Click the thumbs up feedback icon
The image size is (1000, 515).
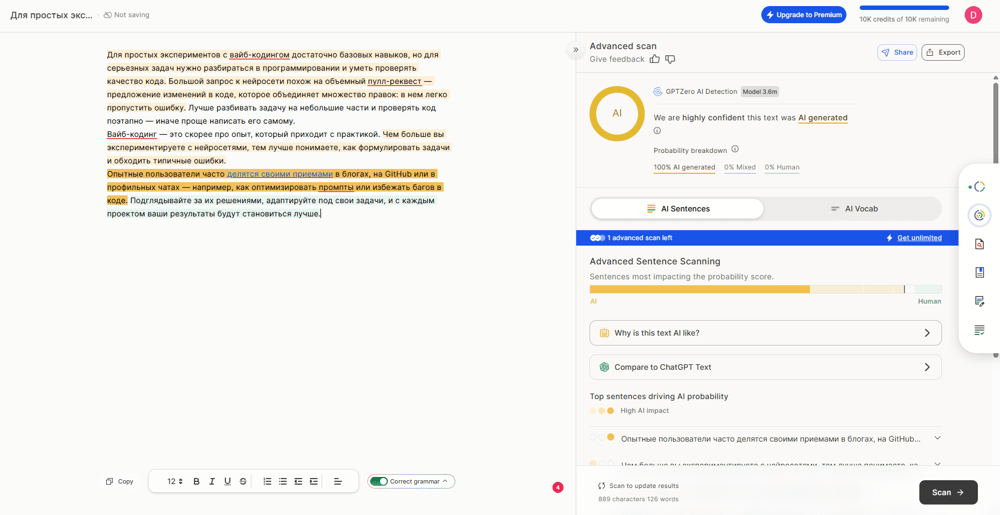point(655,59)
